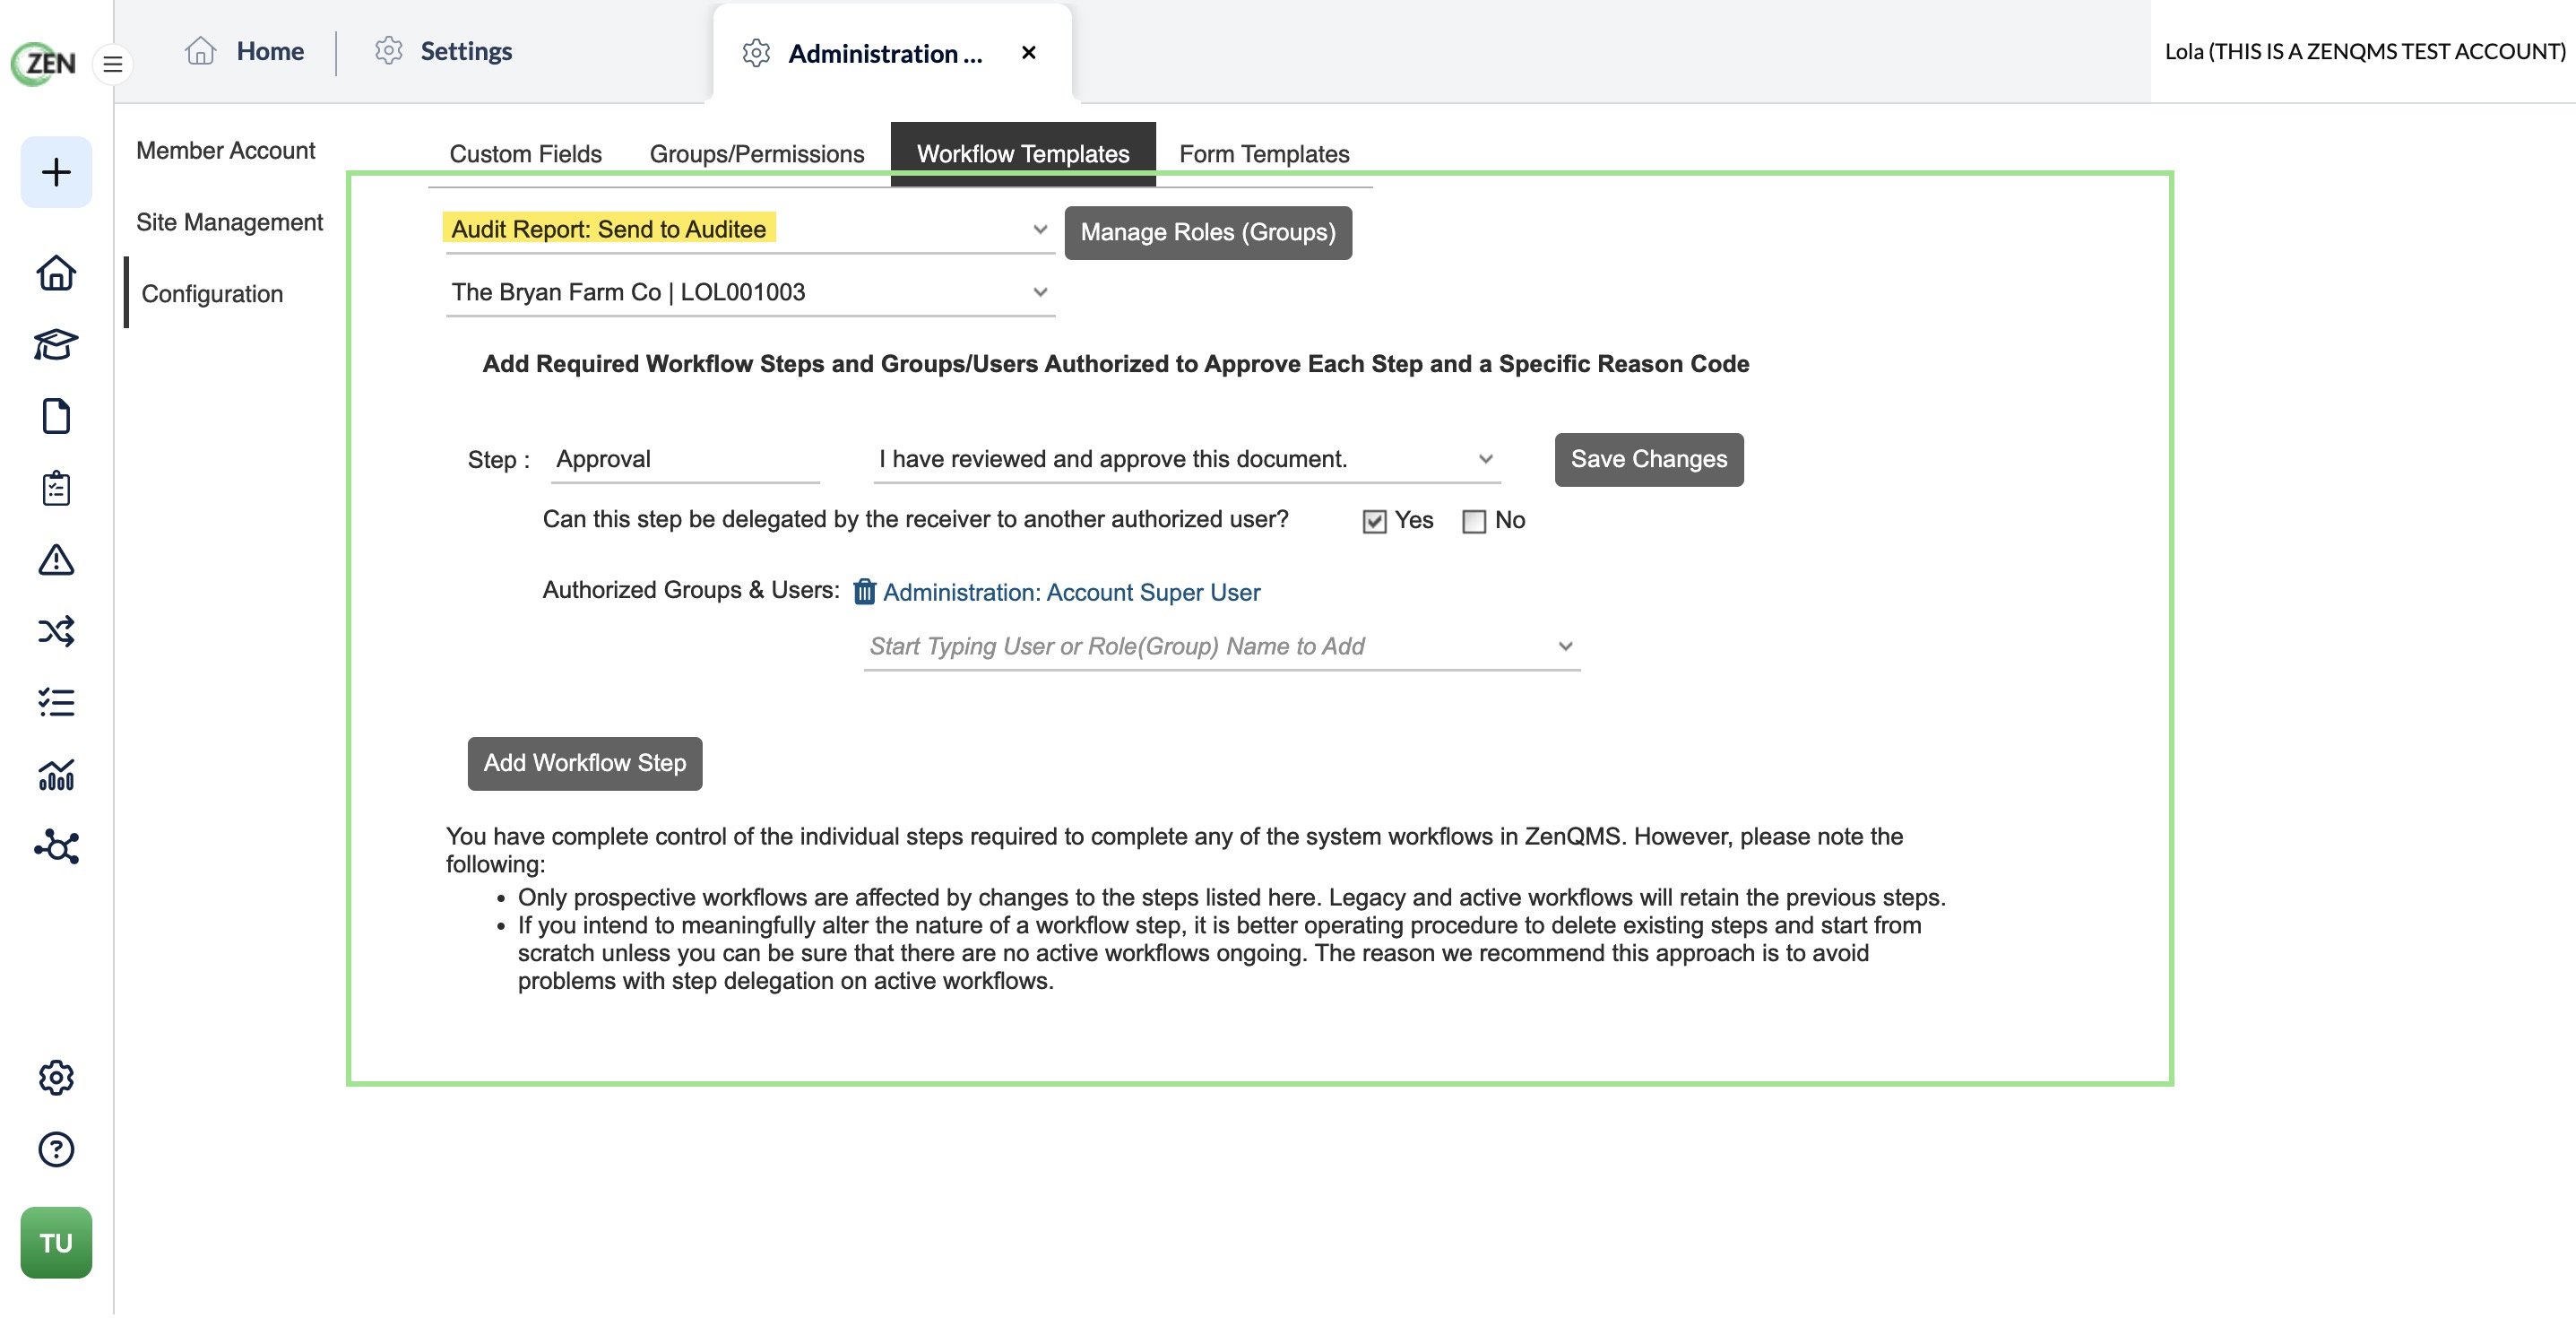
Task: Click the trash icon beside Account Super User
Action: point(864,592)
